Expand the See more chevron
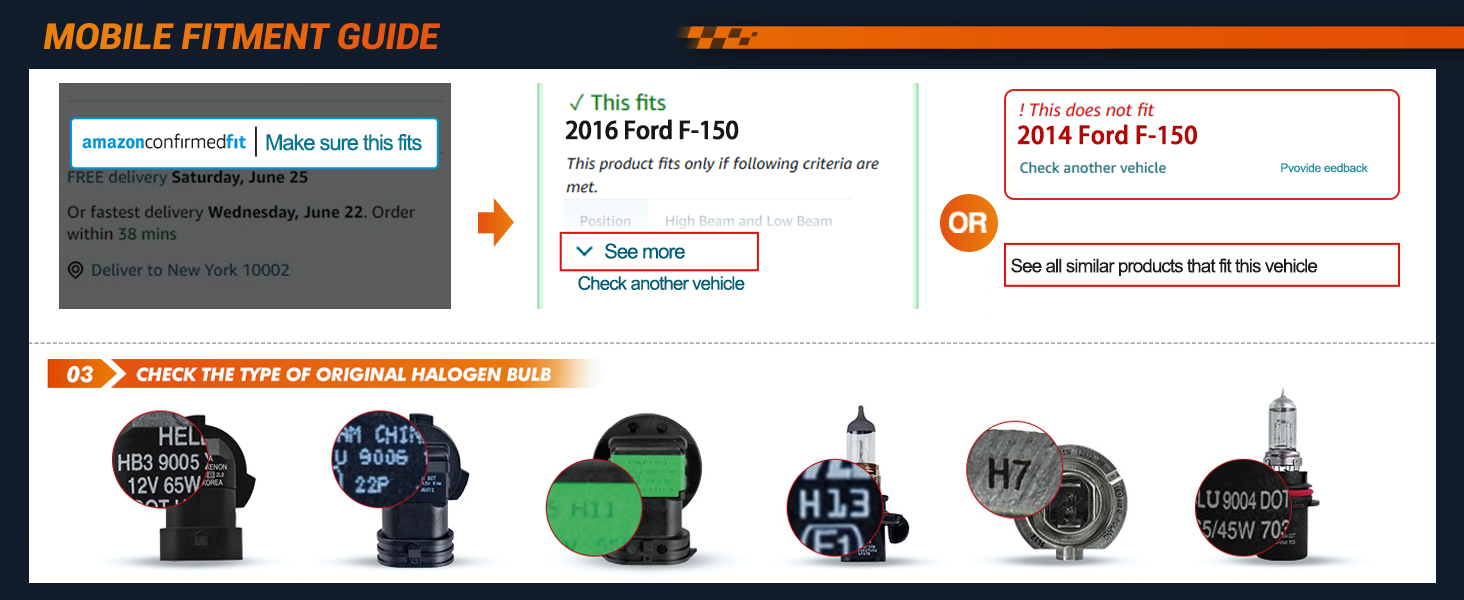1464x600 pixels. pos(585,252)
